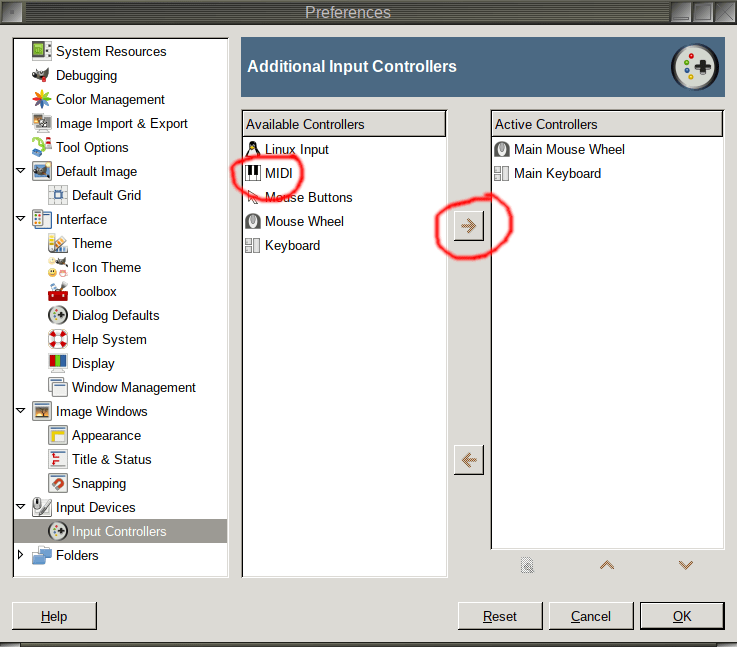Click the Main Keyboard icon
737x647 pixels.
click(502, 173)
